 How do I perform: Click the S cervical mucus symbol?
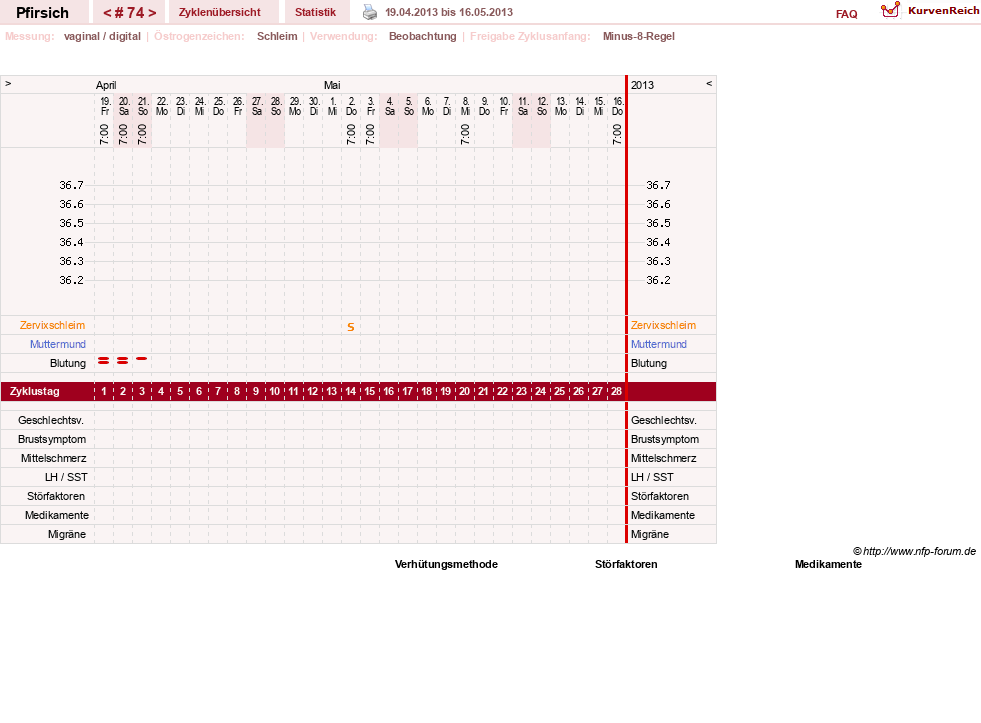tap(351, 327)
